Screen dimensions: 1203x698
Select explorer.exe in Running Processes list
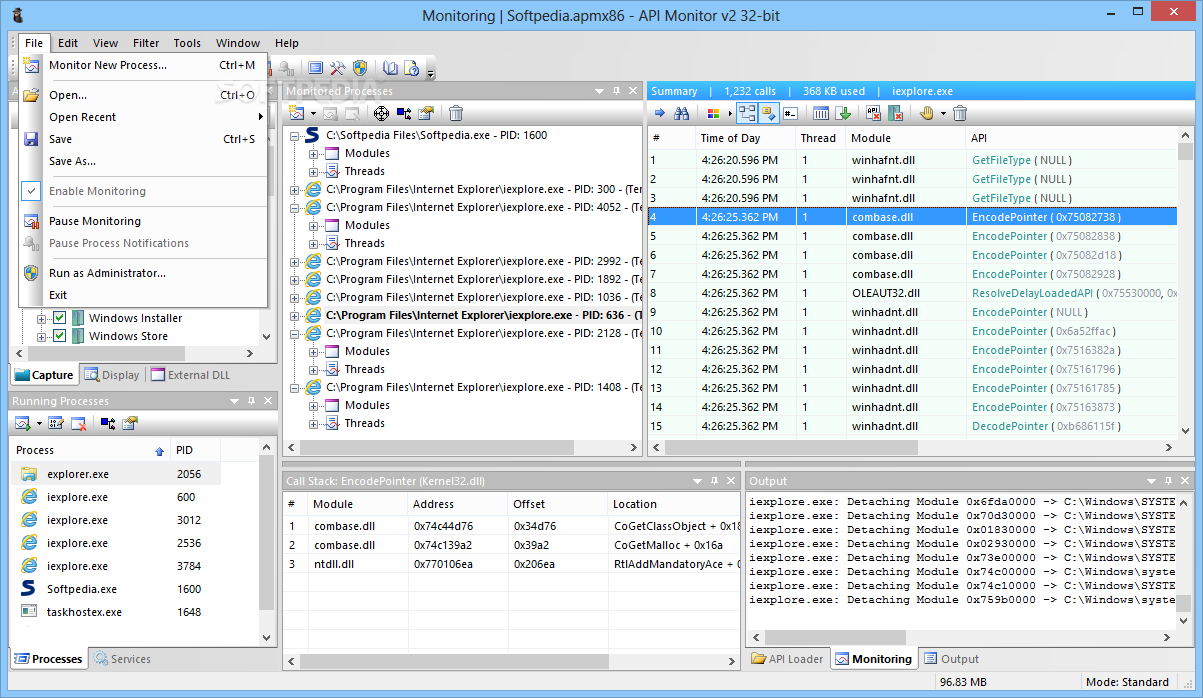[116, 474]
